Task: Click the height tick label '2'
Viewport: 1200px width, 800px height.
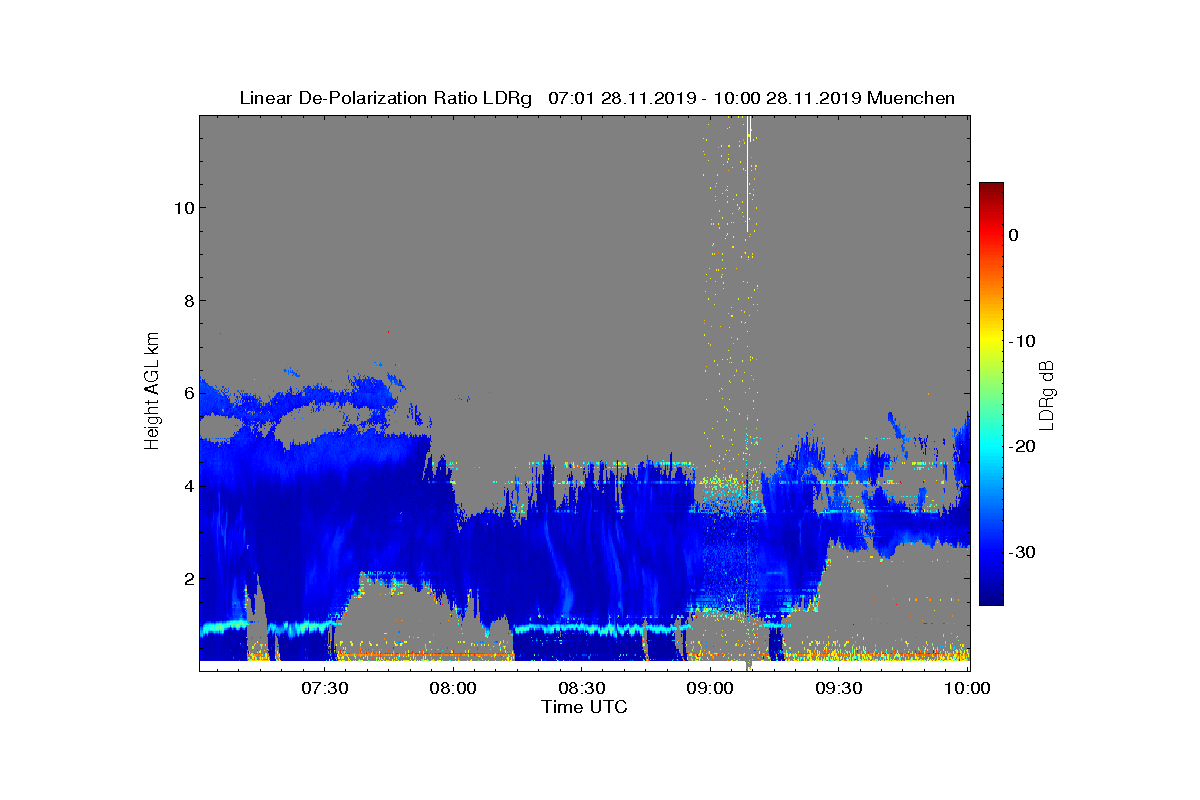Action: tap(187, 579)
